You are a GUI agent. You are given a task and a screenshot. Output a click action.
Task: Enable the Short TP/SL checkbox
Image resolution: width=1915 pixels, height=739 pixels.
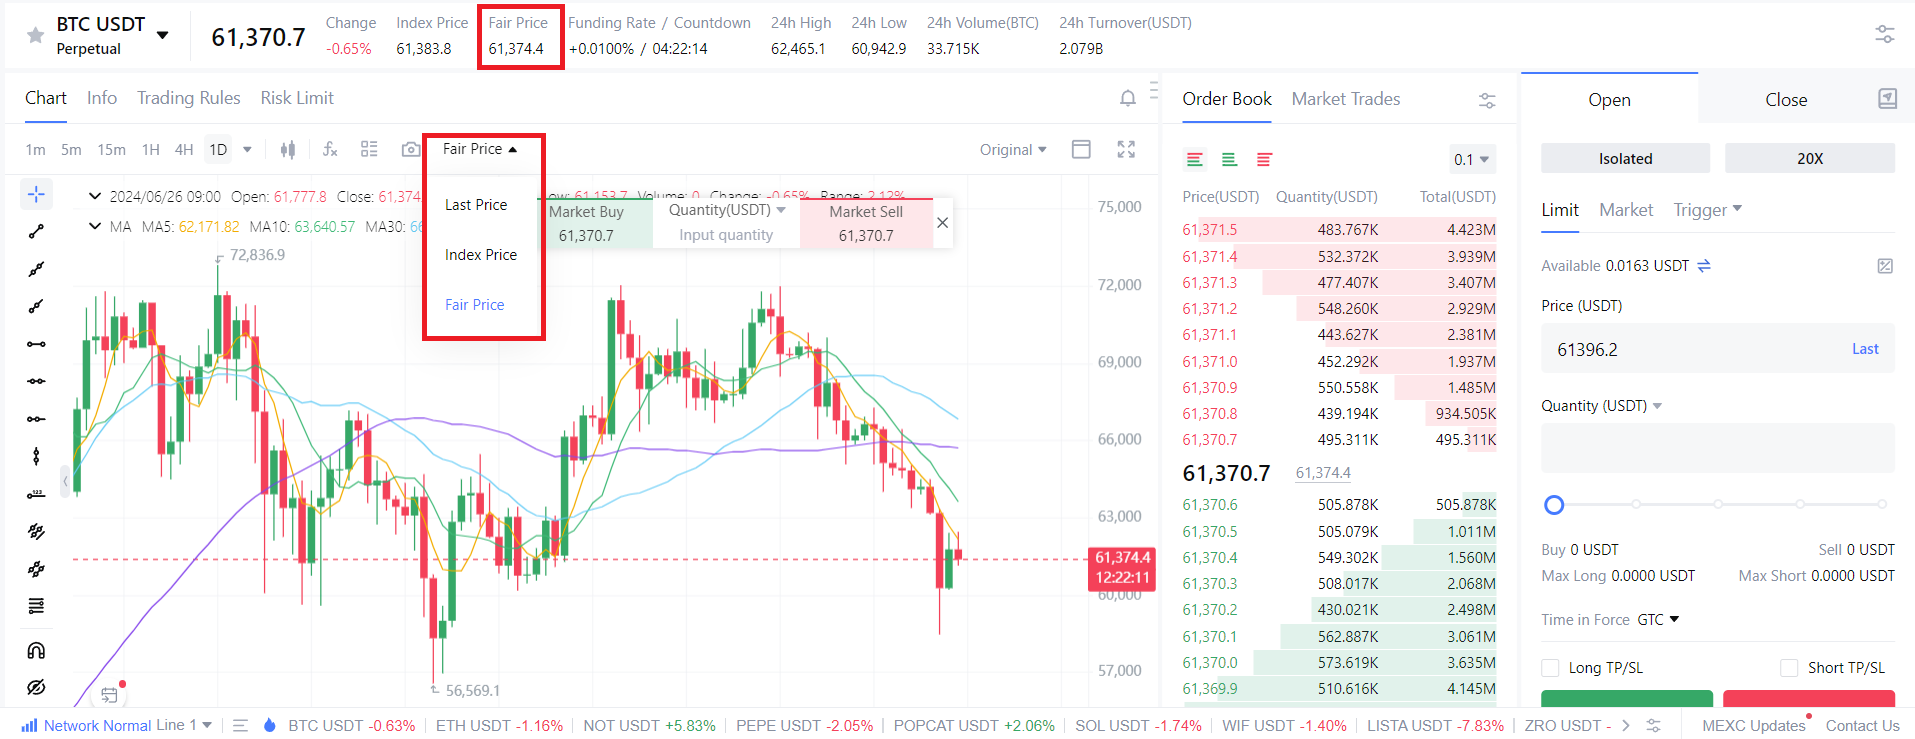point(1789,668)
